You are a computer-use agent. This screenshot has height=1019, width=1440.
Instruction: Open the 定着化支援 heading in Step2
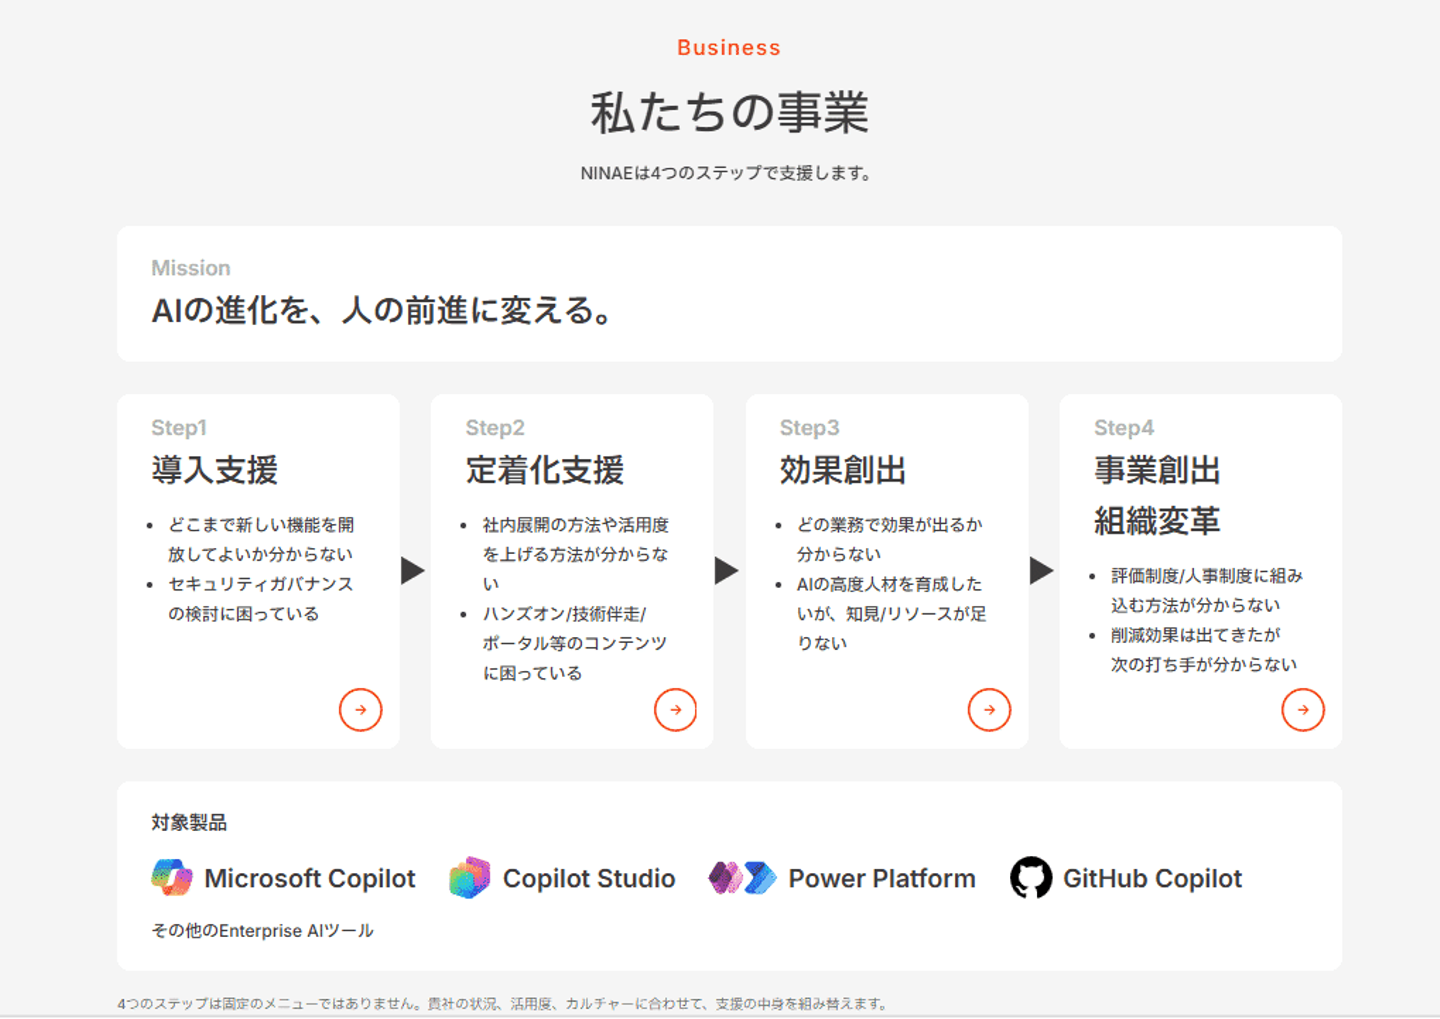(544, 470)
